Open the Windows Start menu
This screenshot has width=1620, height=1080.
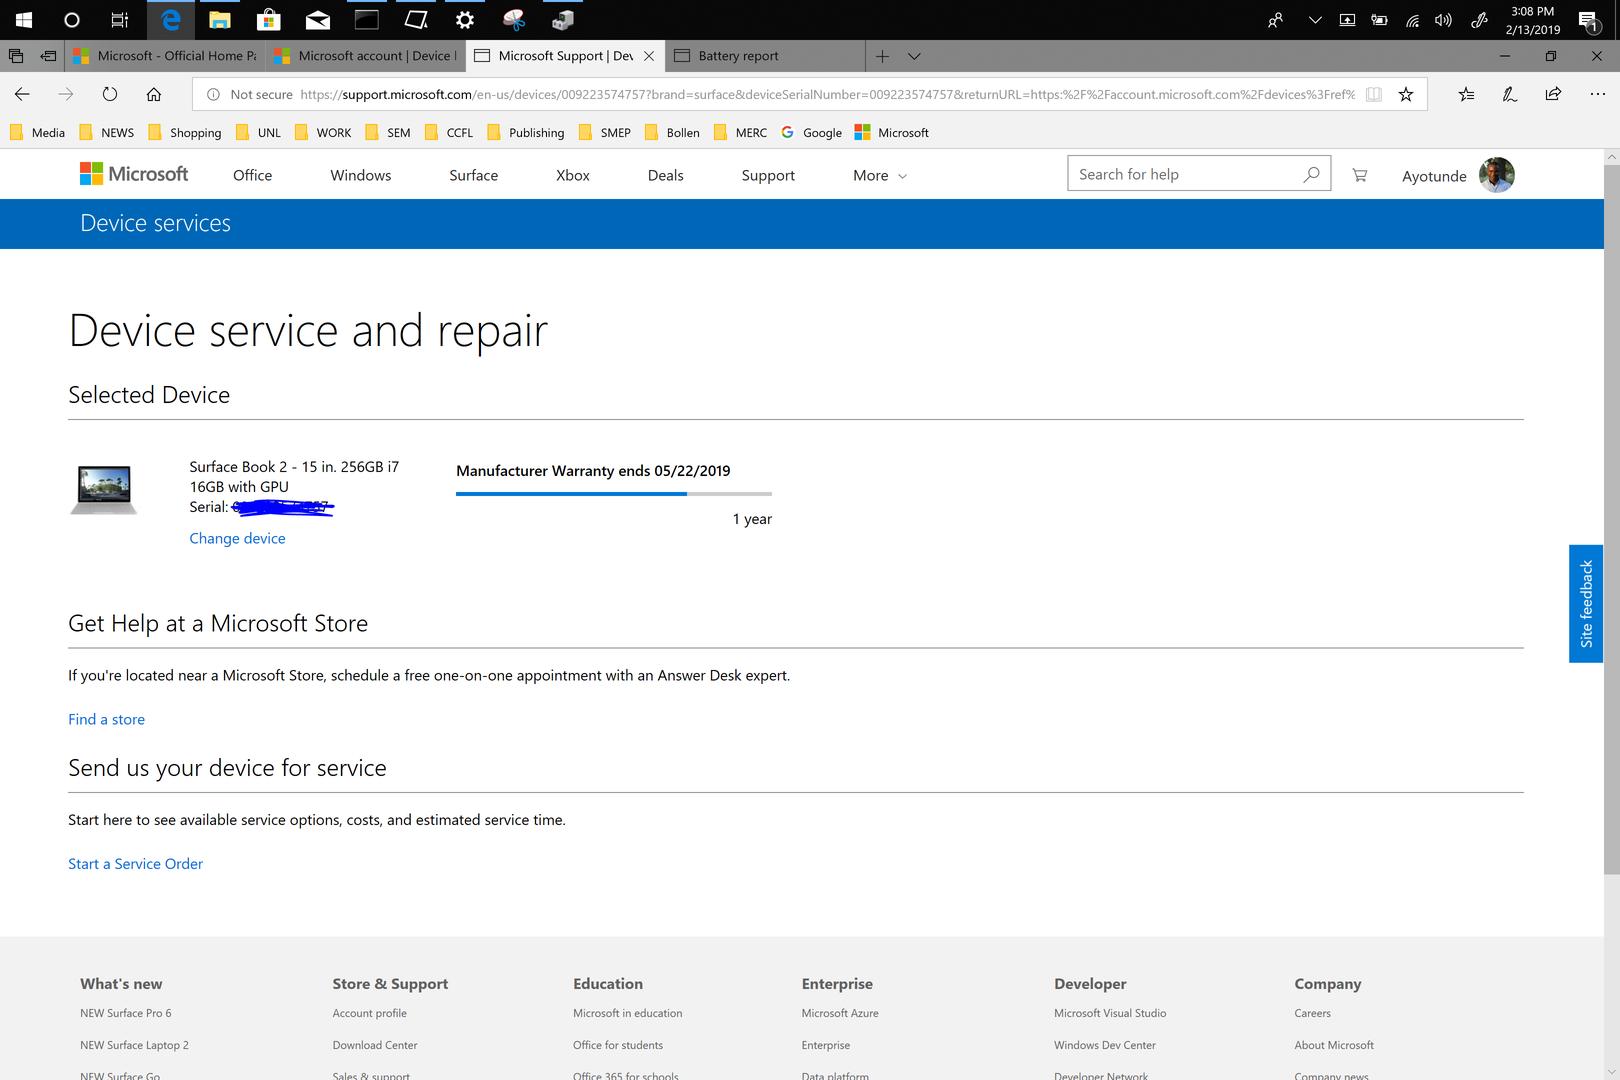point(24,19)
